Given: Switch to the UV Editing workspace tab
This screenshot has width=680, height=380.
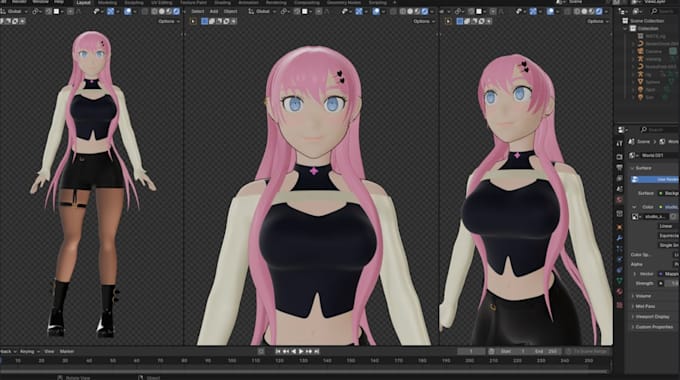Looking at the screenshot, I should tap(162, 3).
